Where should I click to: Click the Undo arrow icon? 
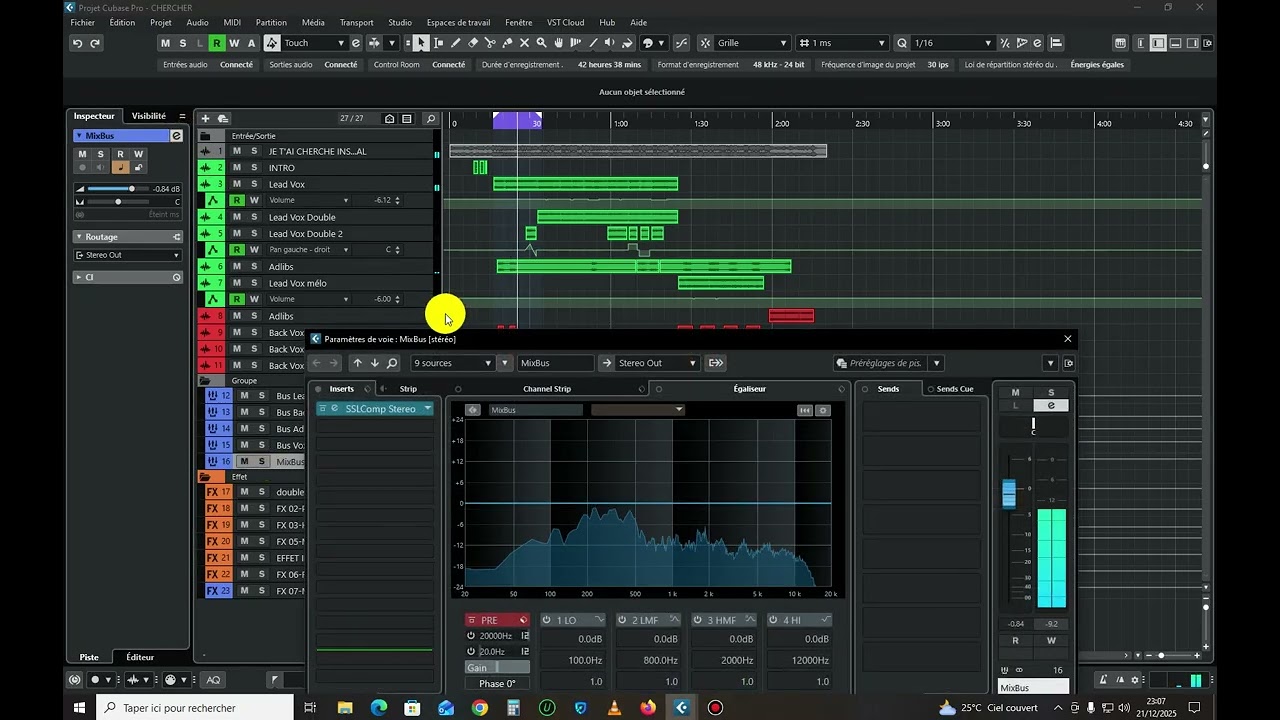pyautogui.click(x=77, y=43)
